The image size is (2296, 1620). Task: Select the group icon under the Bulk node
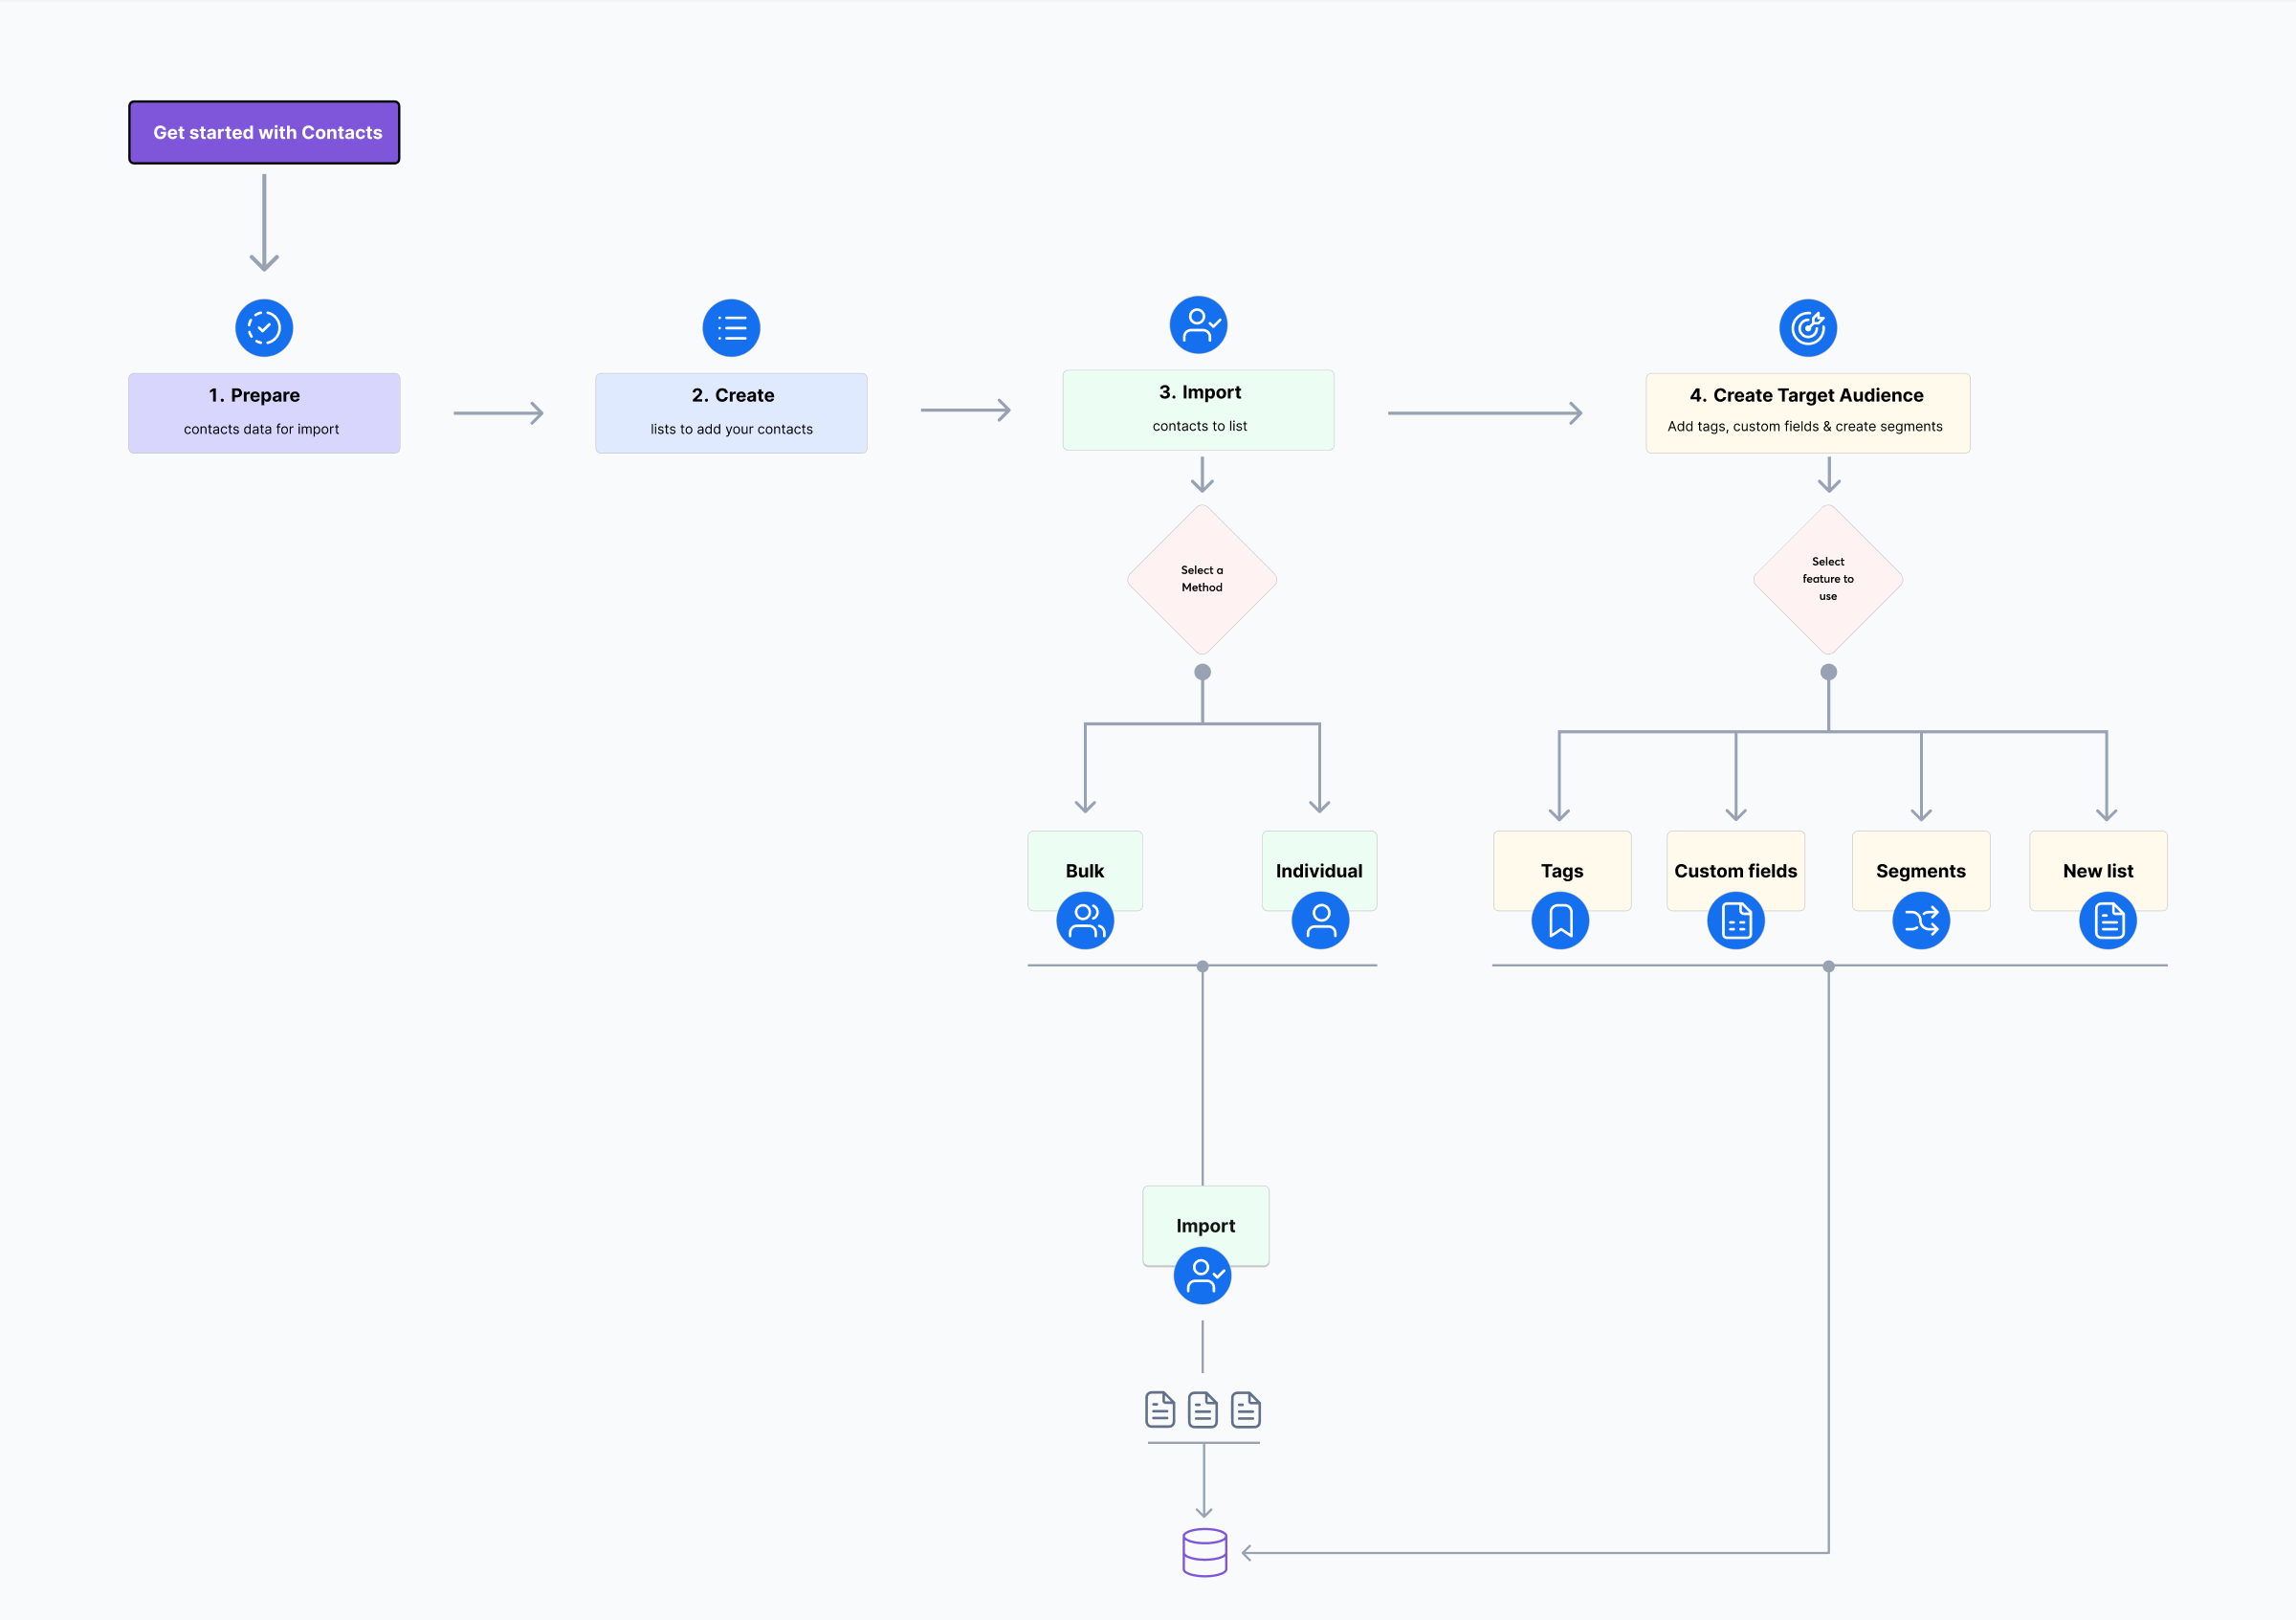coord(1085,920)
